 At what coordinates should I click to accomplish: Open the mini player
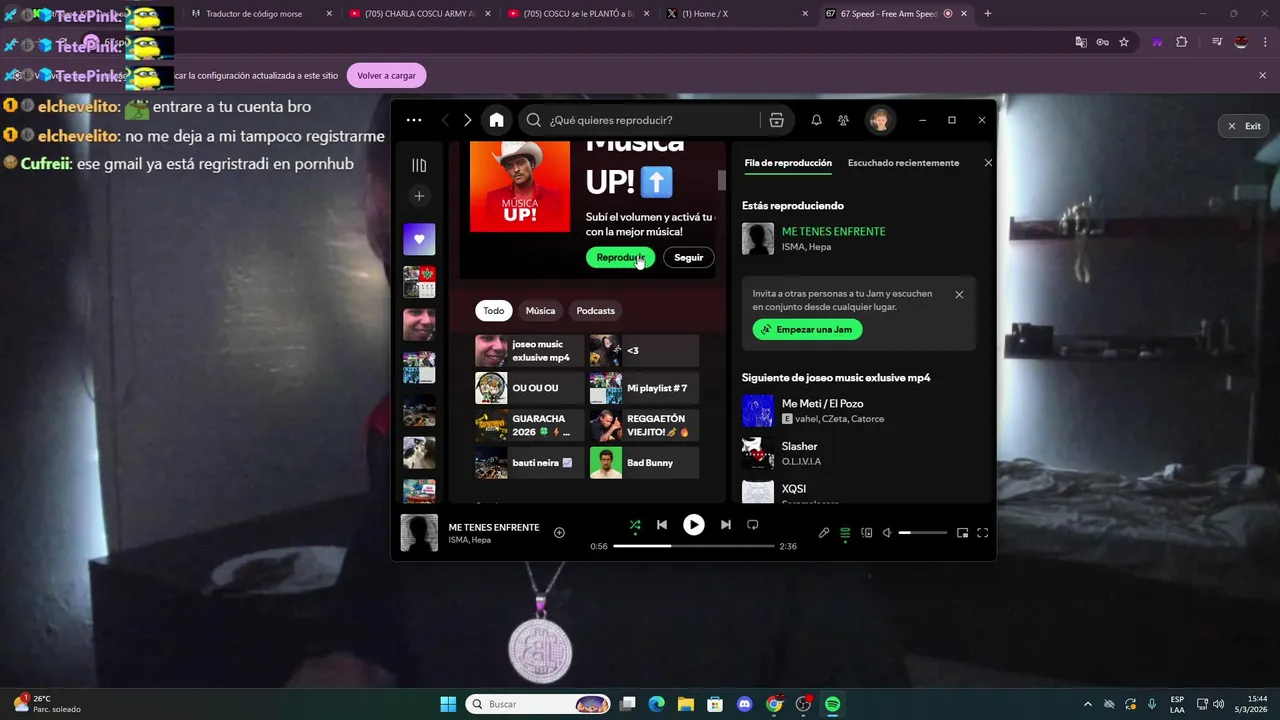[x=962, y=533]
